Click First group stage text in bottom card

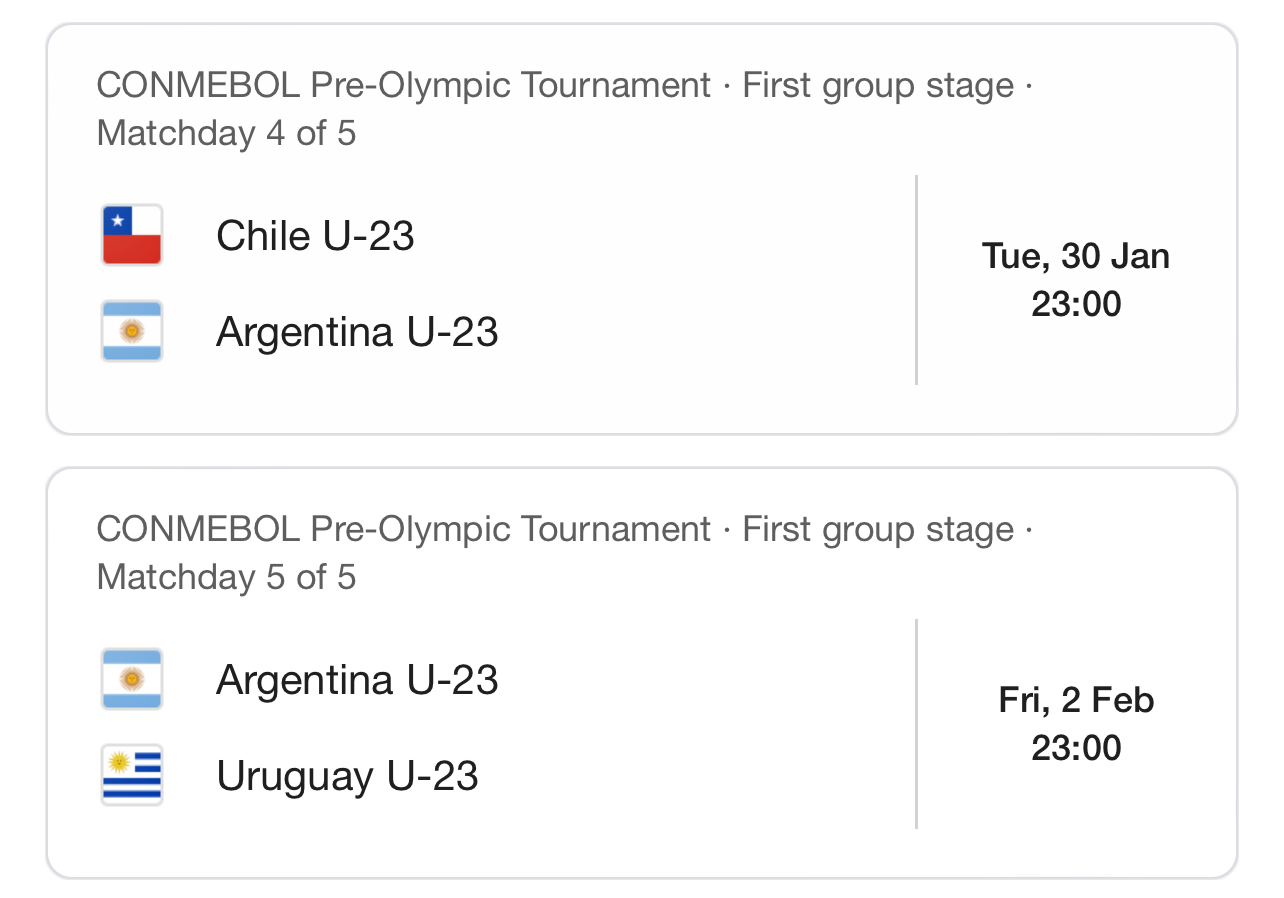(878, 529)
